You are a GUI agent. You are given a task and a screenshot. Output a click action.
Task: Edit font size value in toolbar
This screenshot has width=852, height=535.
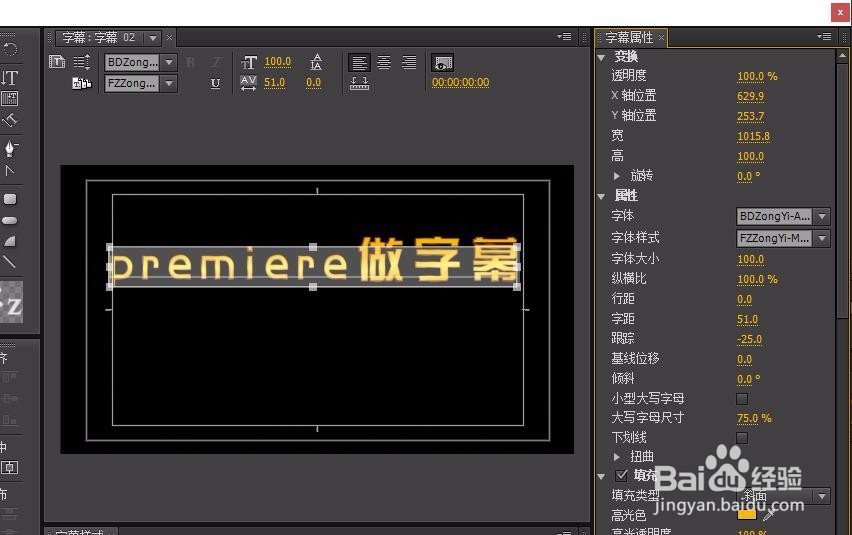pos(278,62)
